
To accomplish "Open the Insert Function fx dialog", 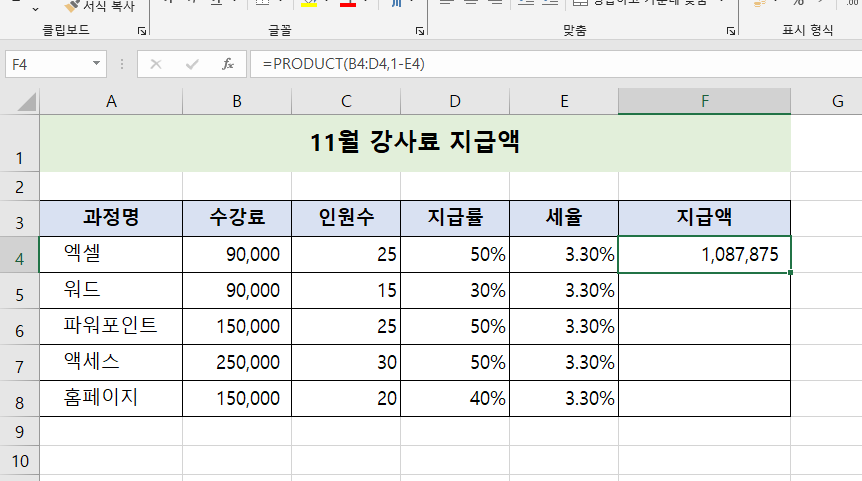I will pyautogui.click(x=228, y=64).
